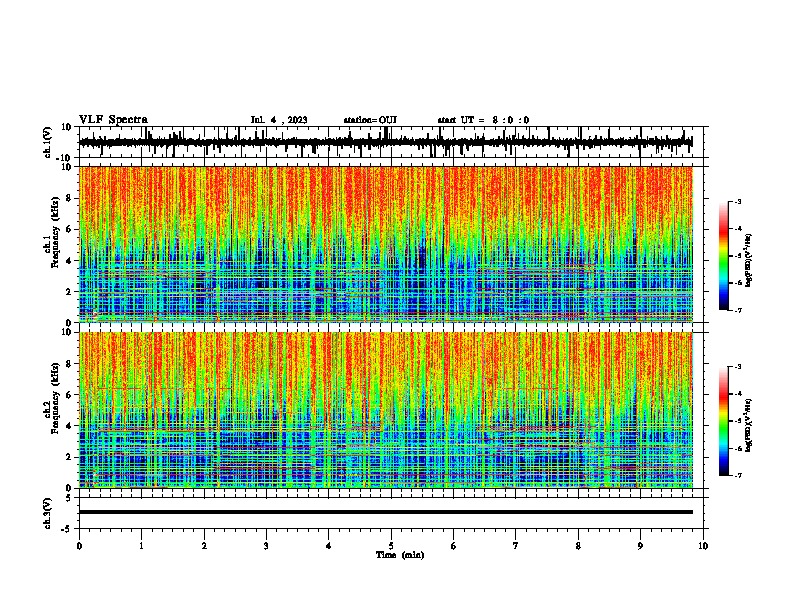Click the "6" kHz tick on ch.2 spectrogram axis

click(69, 394)
